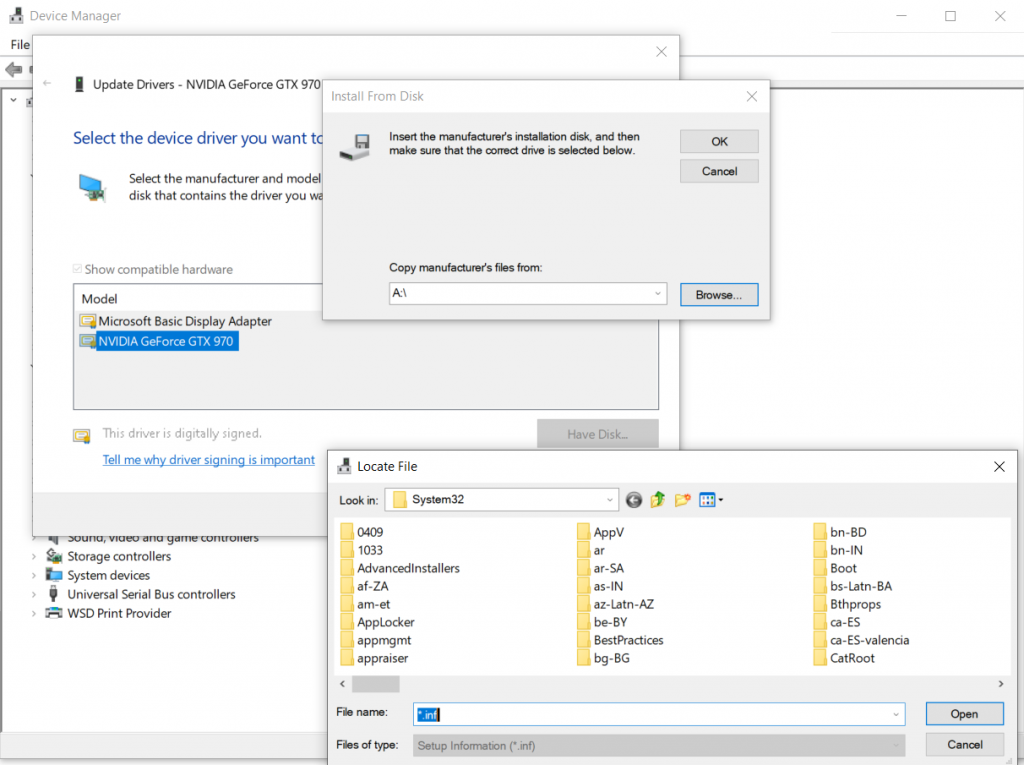Click OK in Install From Disk
Screen dimensions: 1024x765
tap(719, 141)
